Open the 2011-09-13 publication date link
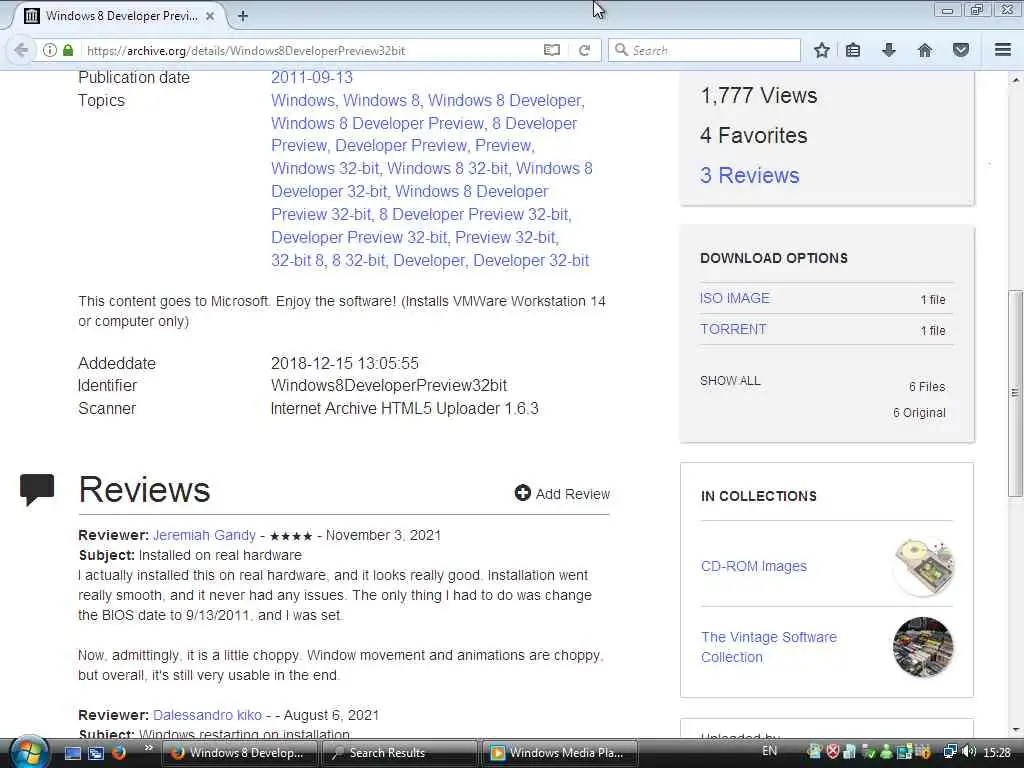Image resolution: width=1024 pixels, height=768 pixels. pyautogui.click(x=312, y=77)
